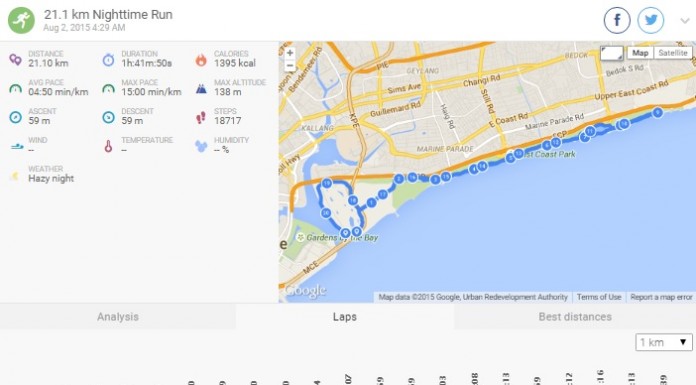Zoom out on the map
Screen dimensions: 696x385
[x=290, y=65]
